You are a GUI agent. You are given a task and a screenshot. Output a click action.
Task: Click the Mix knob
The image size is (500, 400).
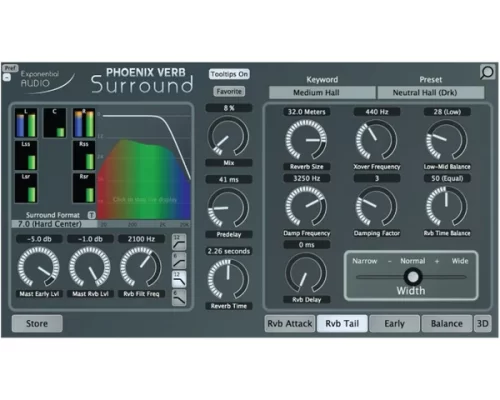click(228, 136)
